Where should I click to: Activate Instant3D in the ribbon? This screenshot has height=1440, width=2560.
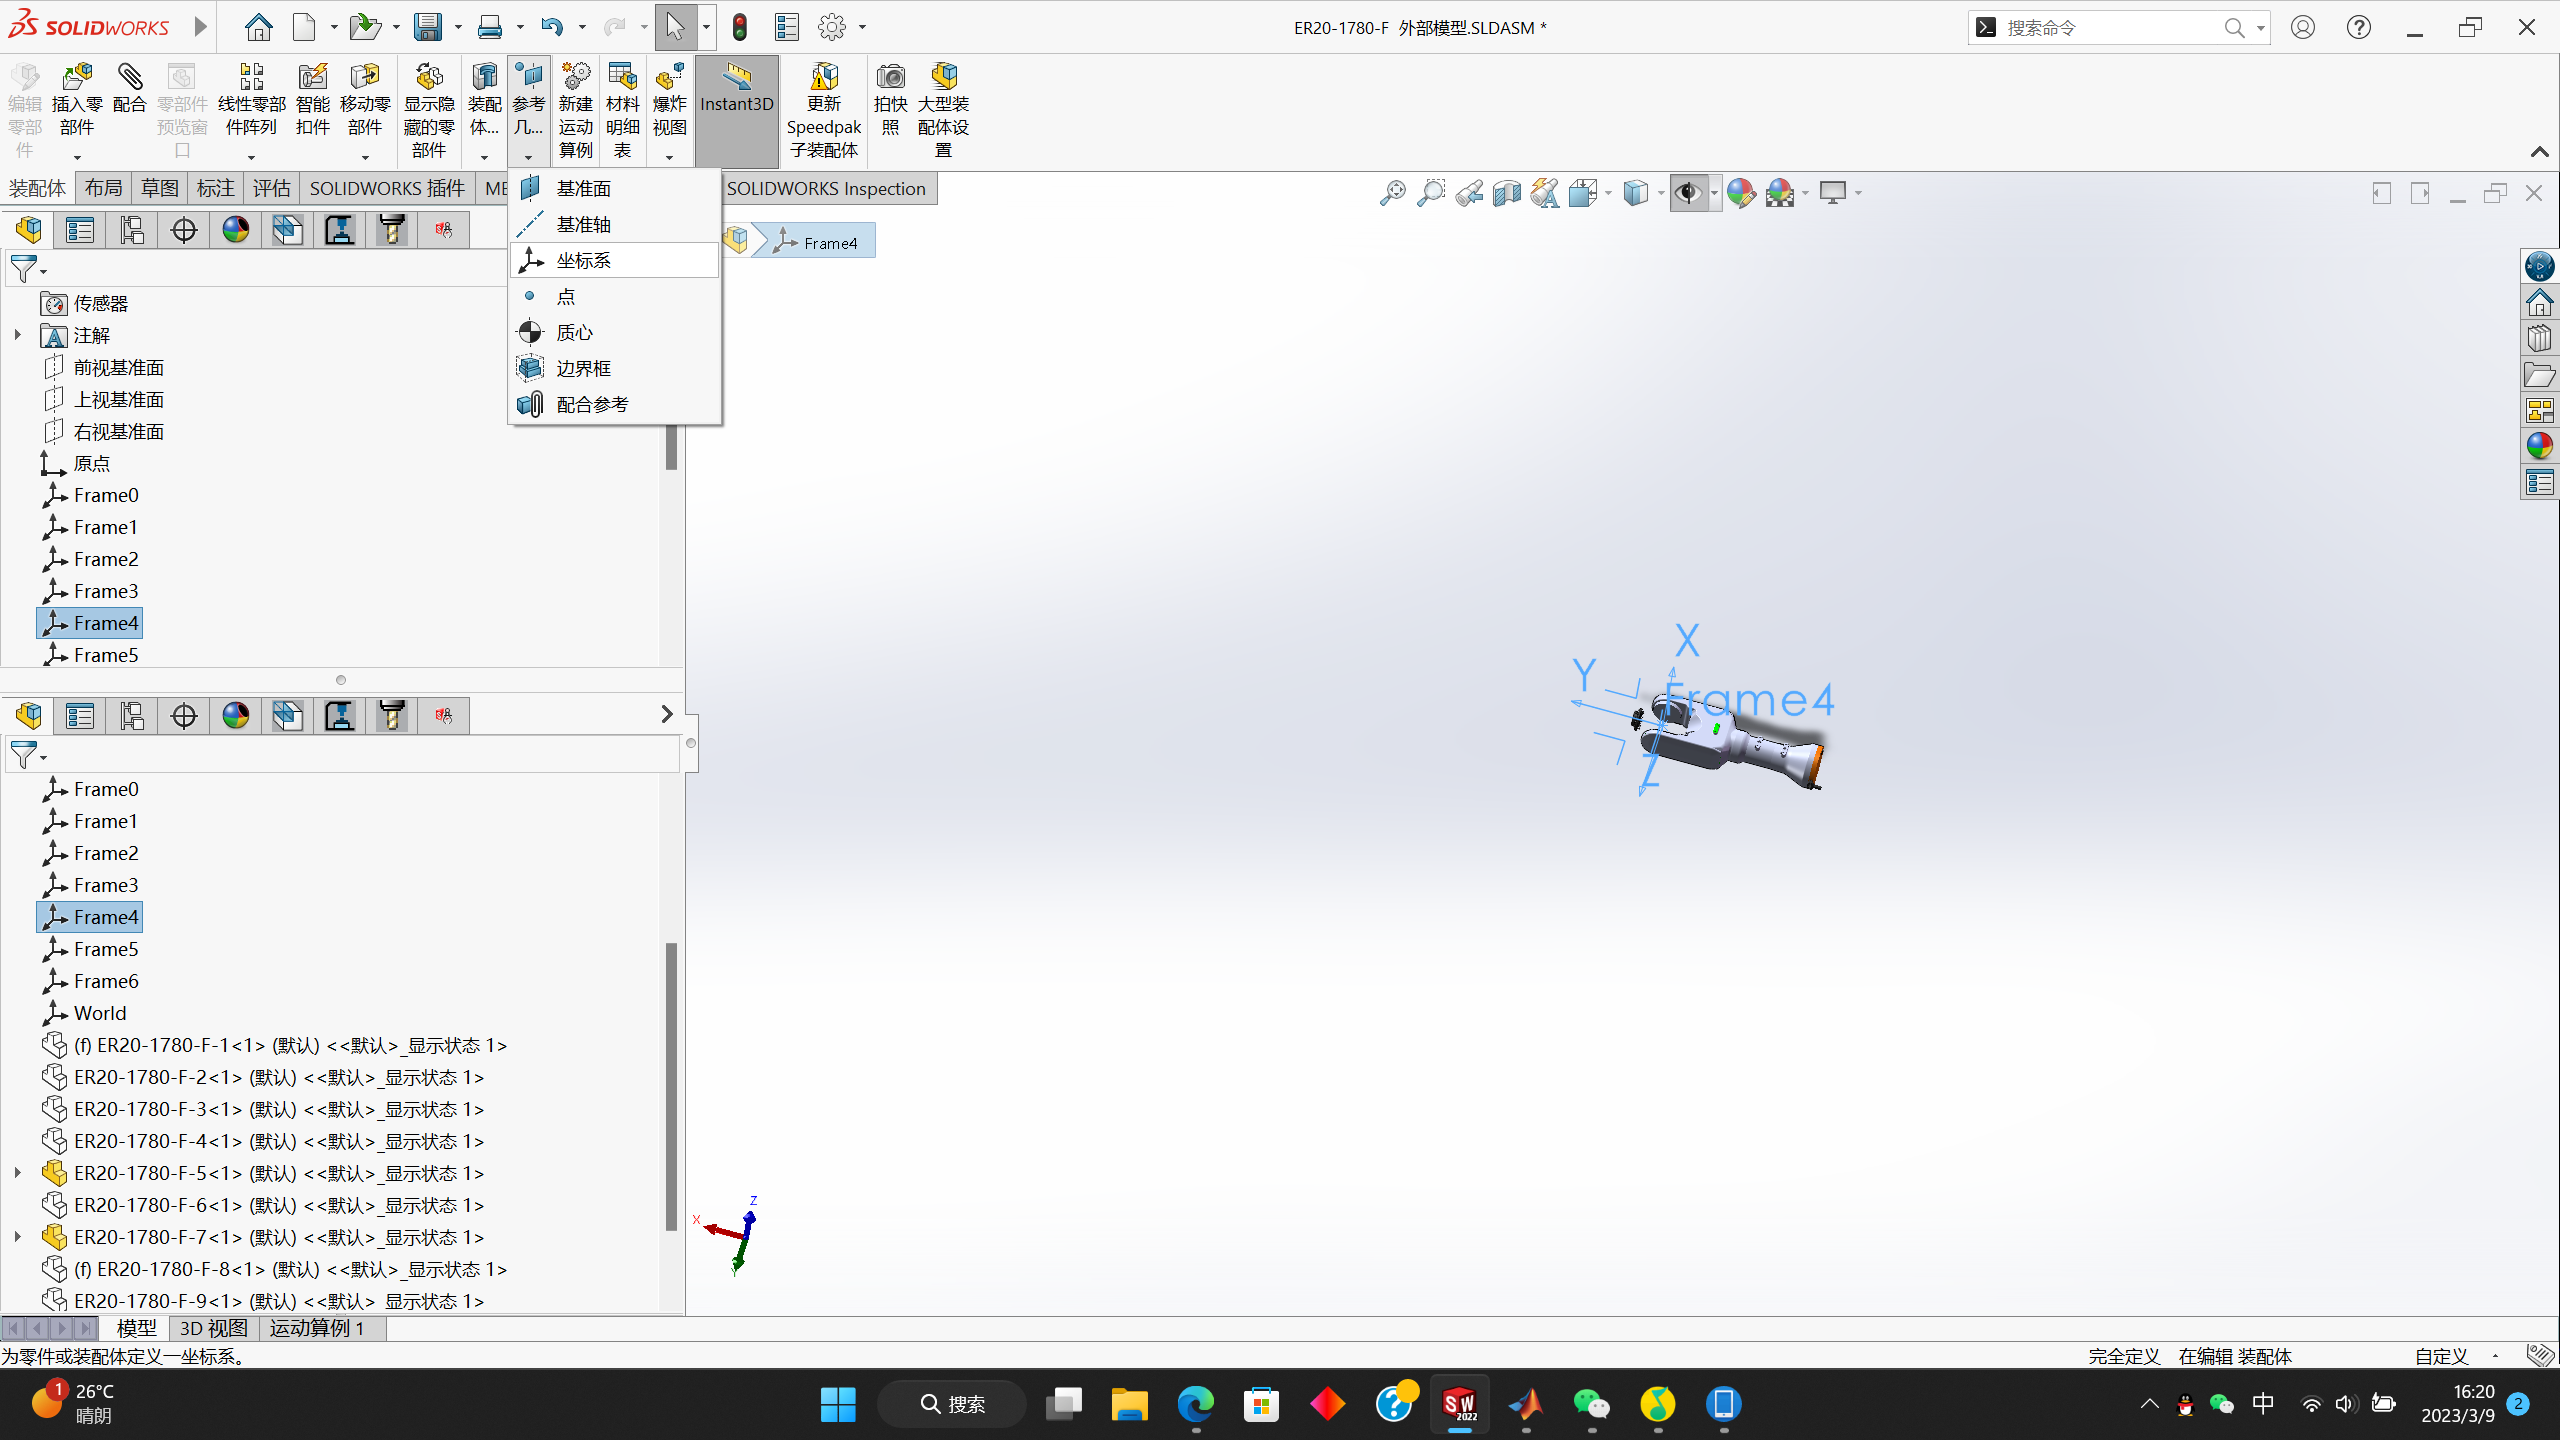pyautogui.click(x=736, y=100)
